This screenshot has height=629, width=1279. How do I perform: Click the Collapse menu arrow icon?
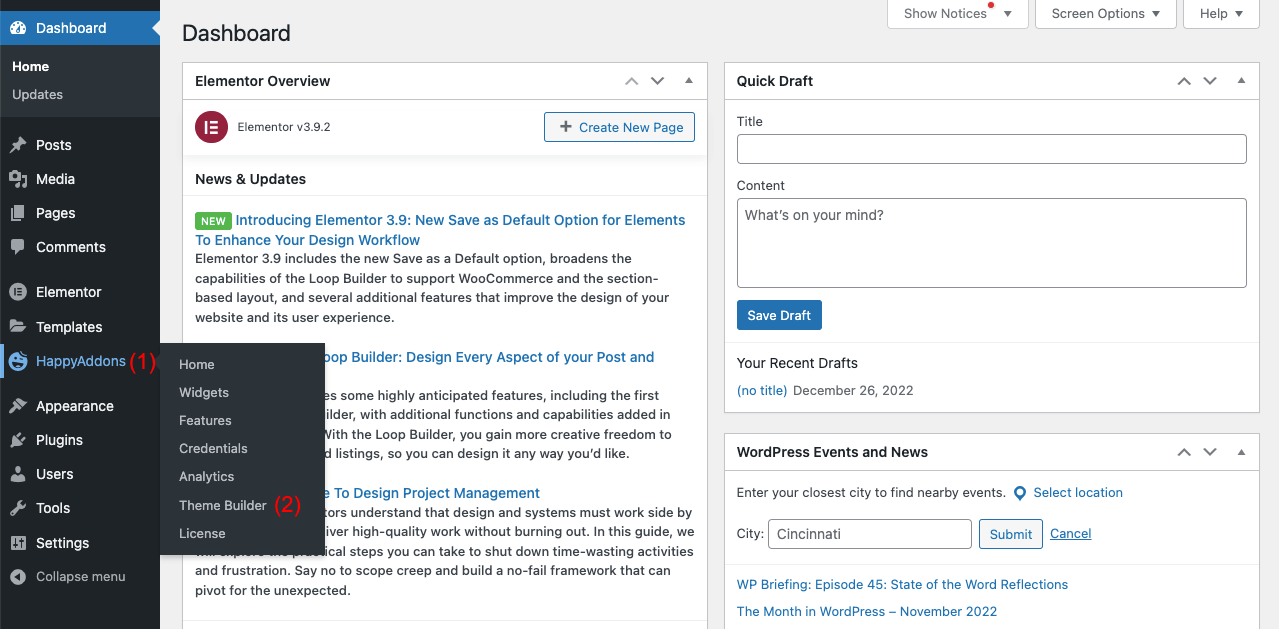[x=18, y=577]
